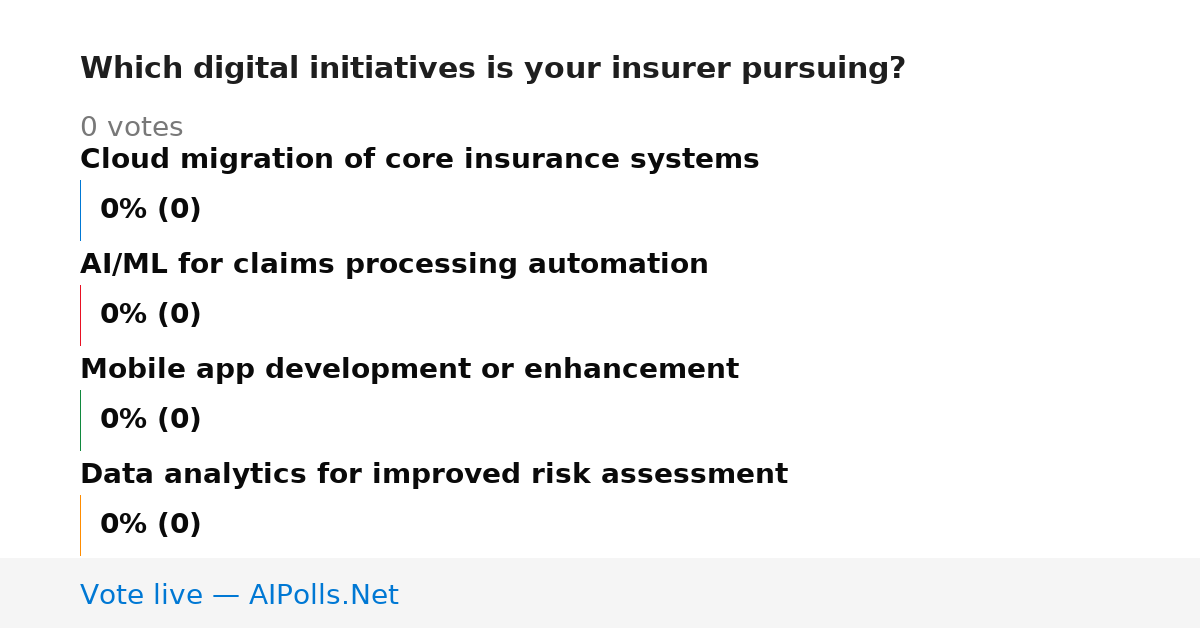The width and height of the screenshot is (1200, 628).
Task: Choose AI/ML for claims processing automation
Action: (x=394, y=265)
